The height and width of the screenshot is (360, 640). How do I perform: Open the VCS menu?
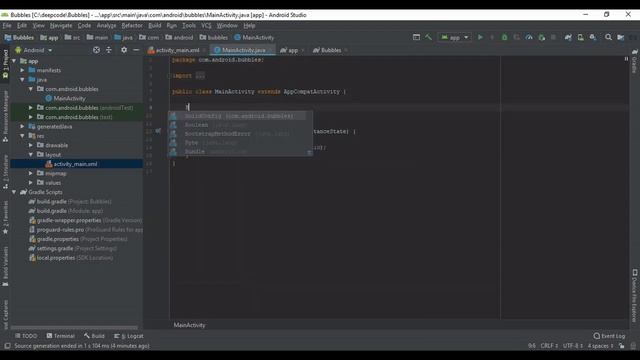tap(206, 25)
